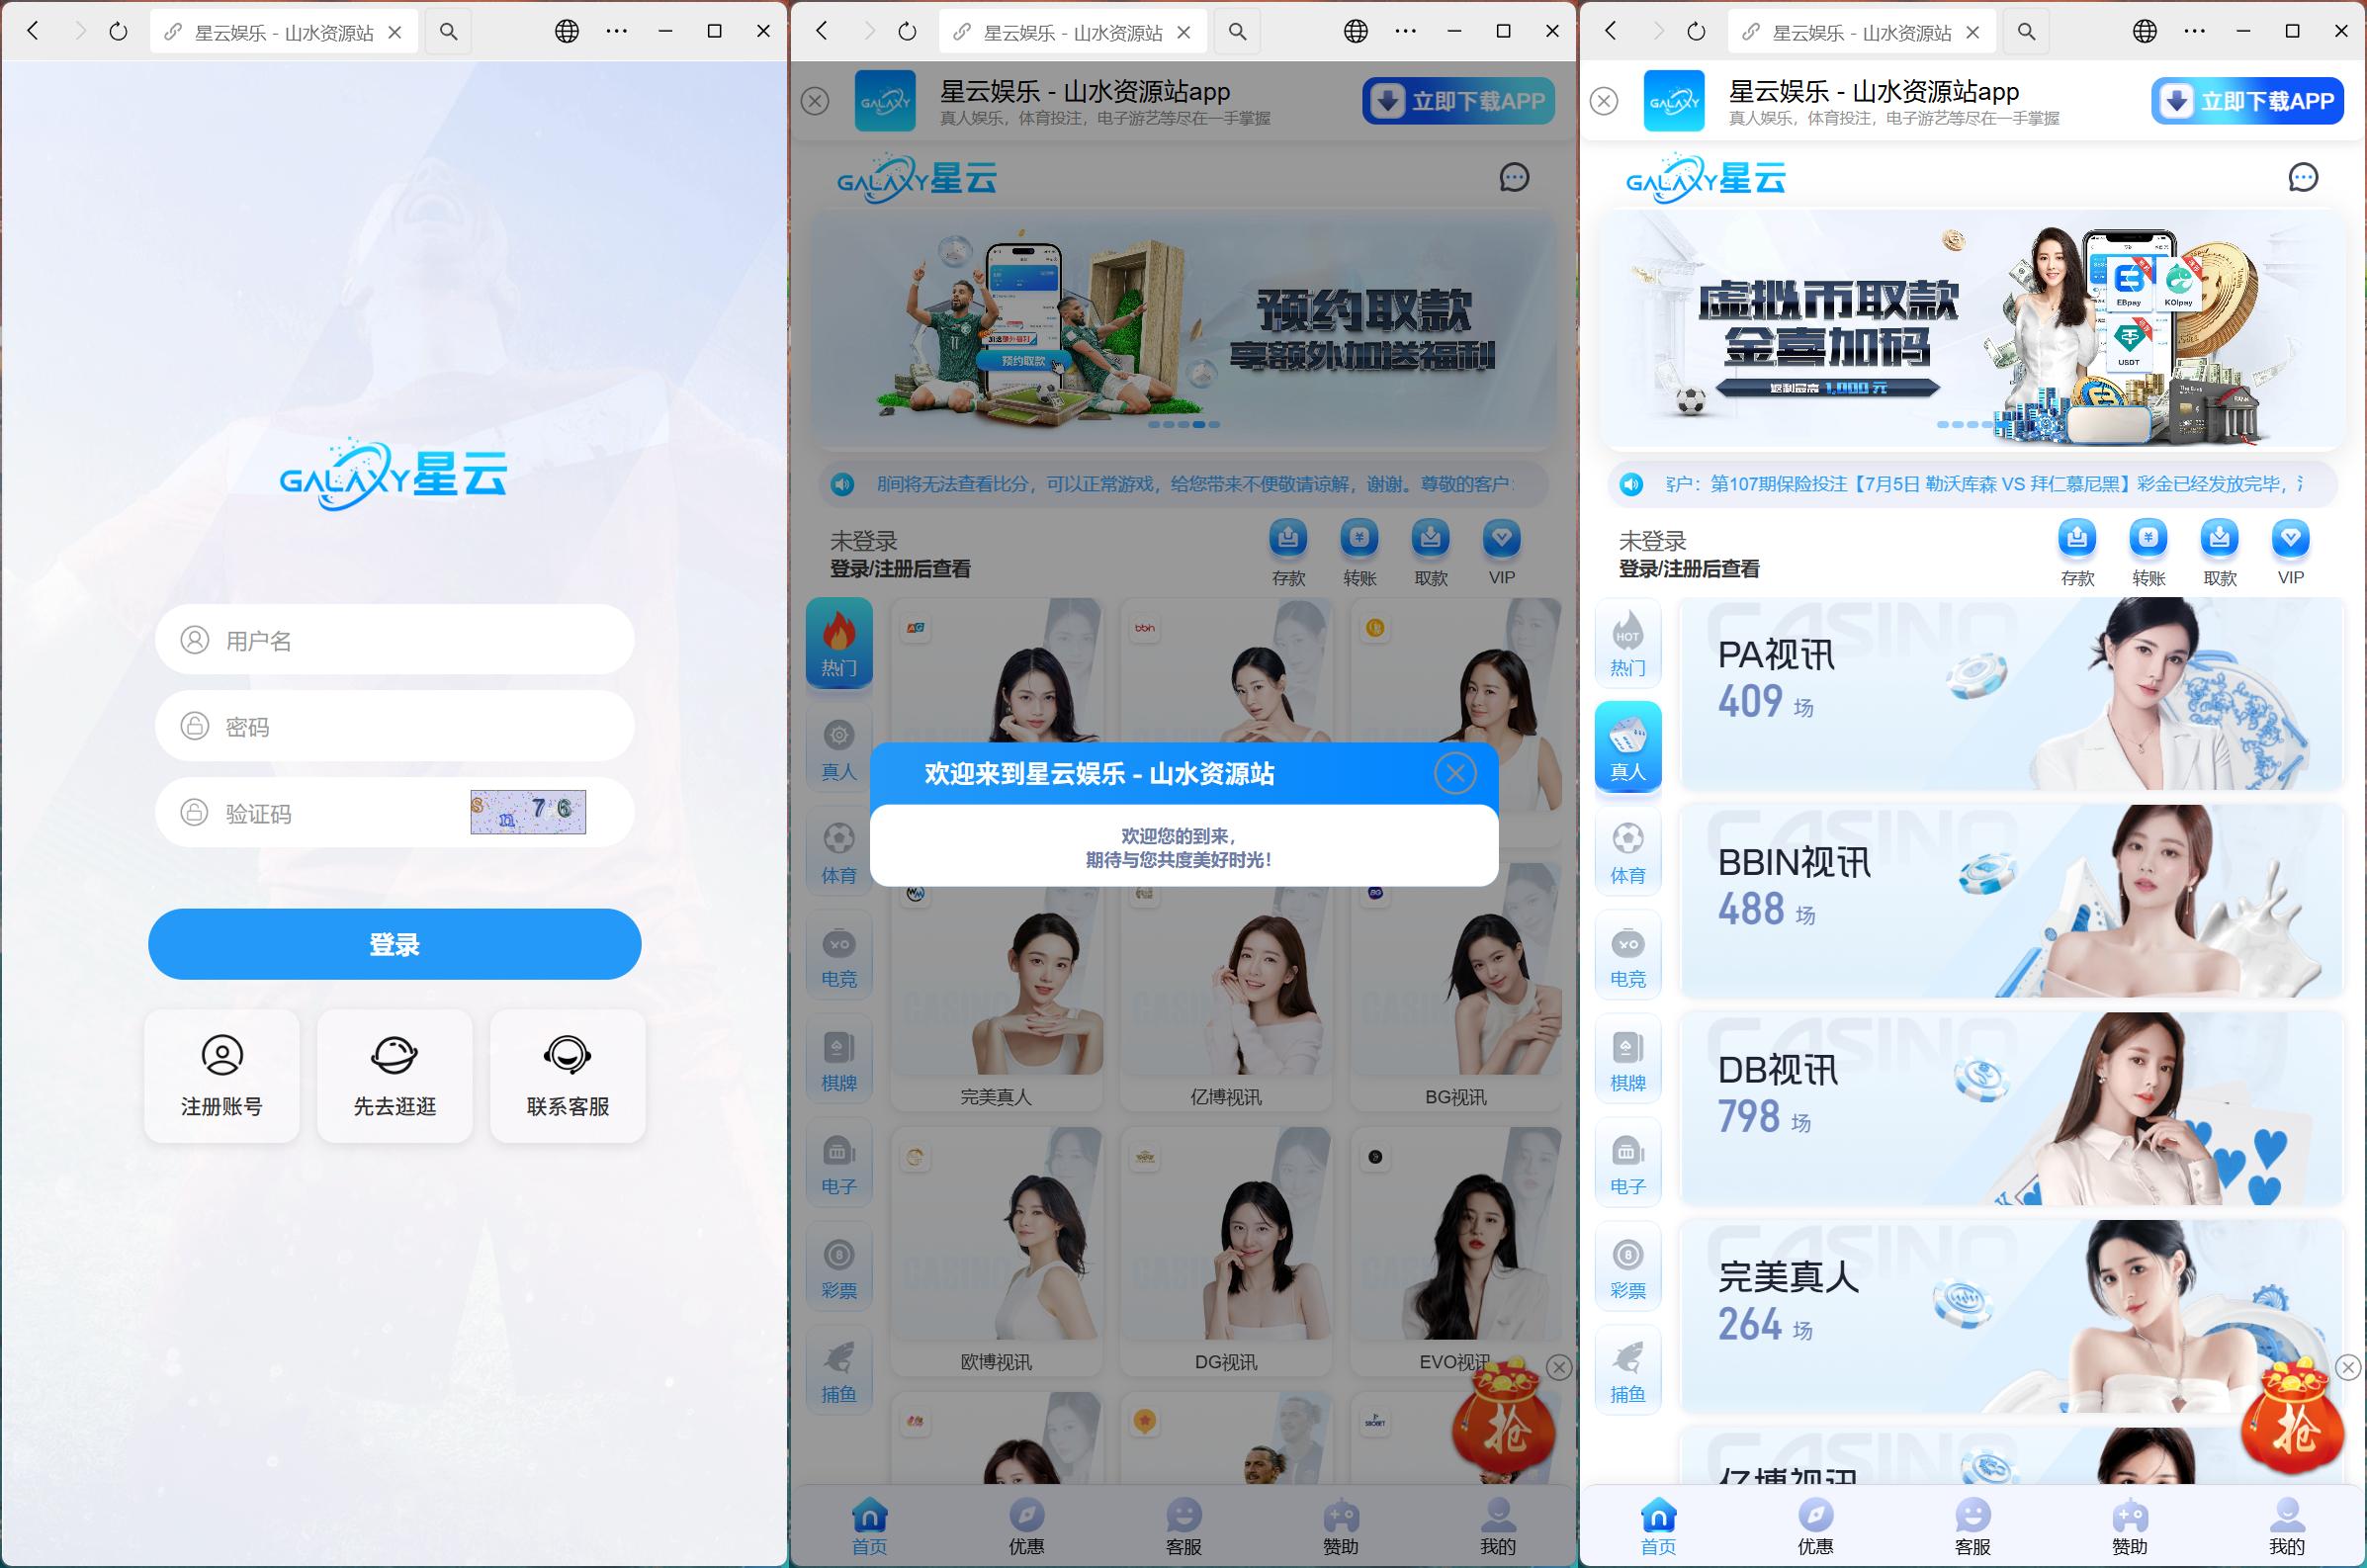Open the 电竞 esports category
The height and width of the screenshot is (1568, 2367).
pos(839,955)
